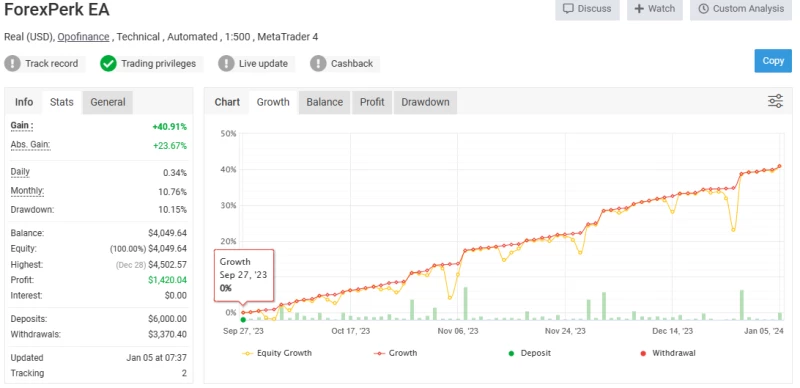The width and height of the screenshot is (800, 388).
Task: Click the Balance value in stats panel
Action: pyautogui.click(x=167, y=233)
